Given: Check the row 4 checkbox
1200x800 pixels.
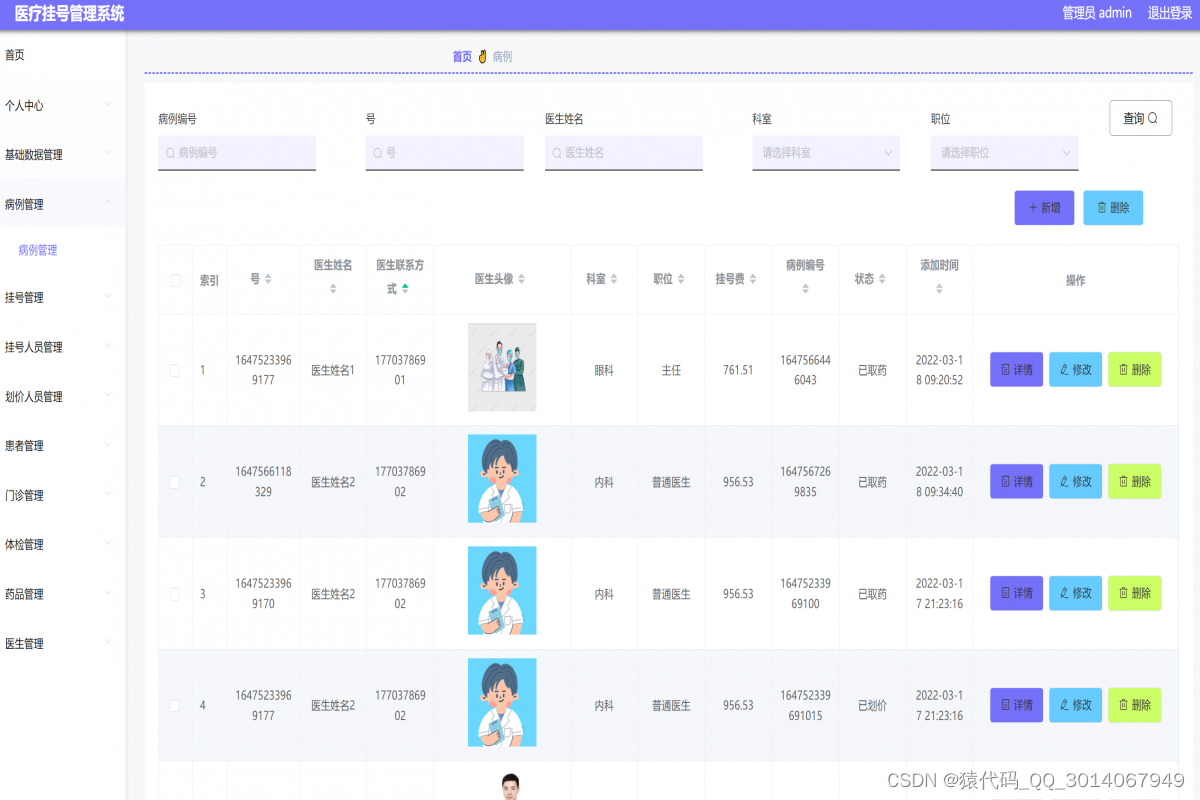Looking at the screenshot, I should [175, 705].
